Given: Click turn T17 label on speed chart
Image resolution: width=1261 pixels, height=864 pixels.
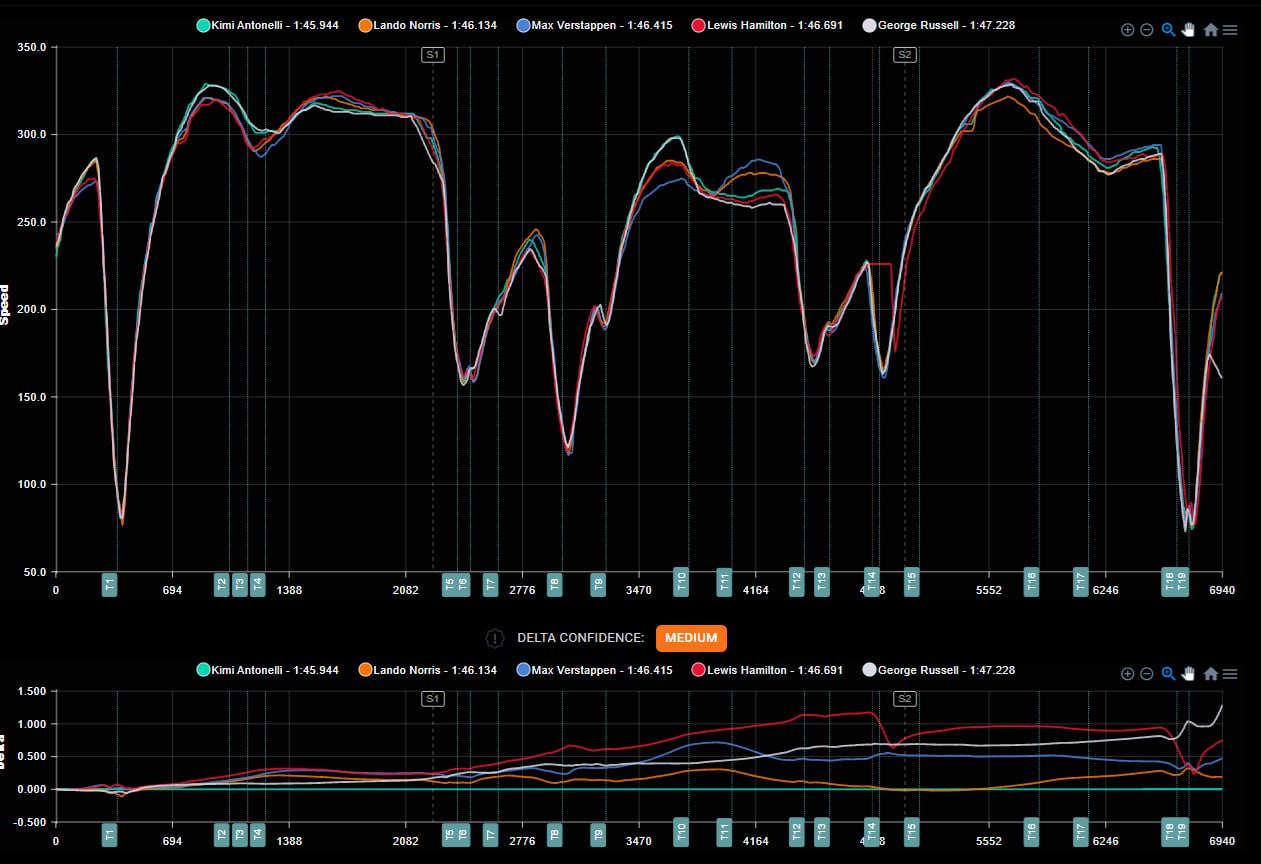Looking at the screenshot, I should (1081, 581).
